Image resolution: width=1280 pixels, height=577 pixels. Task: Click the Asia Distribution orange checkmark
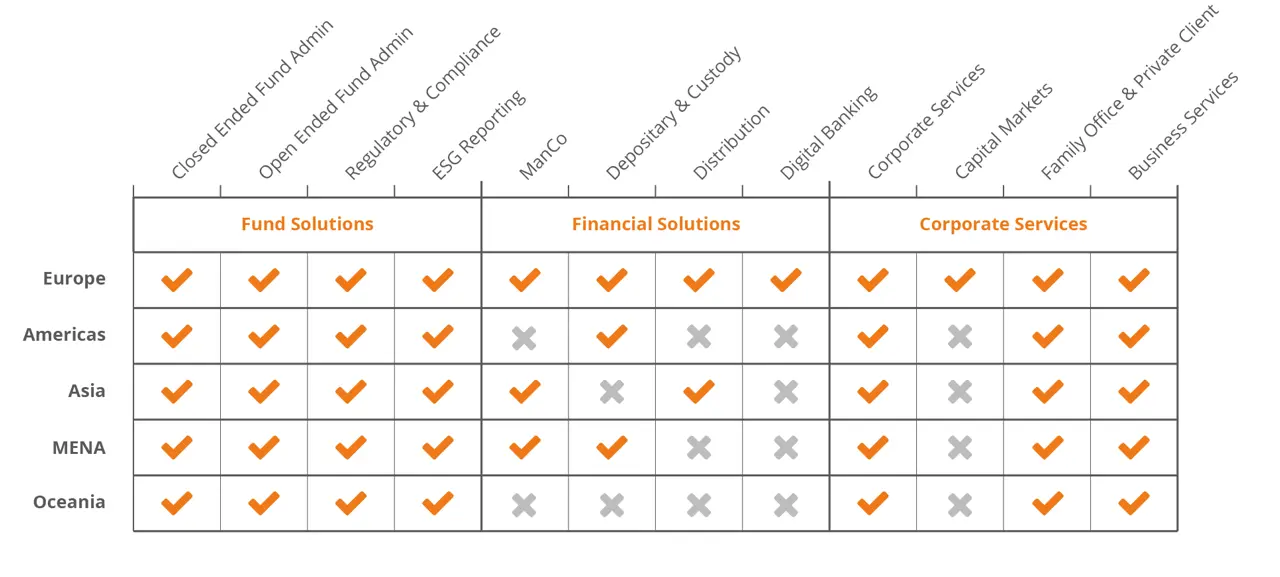click(x=699, y=392)
